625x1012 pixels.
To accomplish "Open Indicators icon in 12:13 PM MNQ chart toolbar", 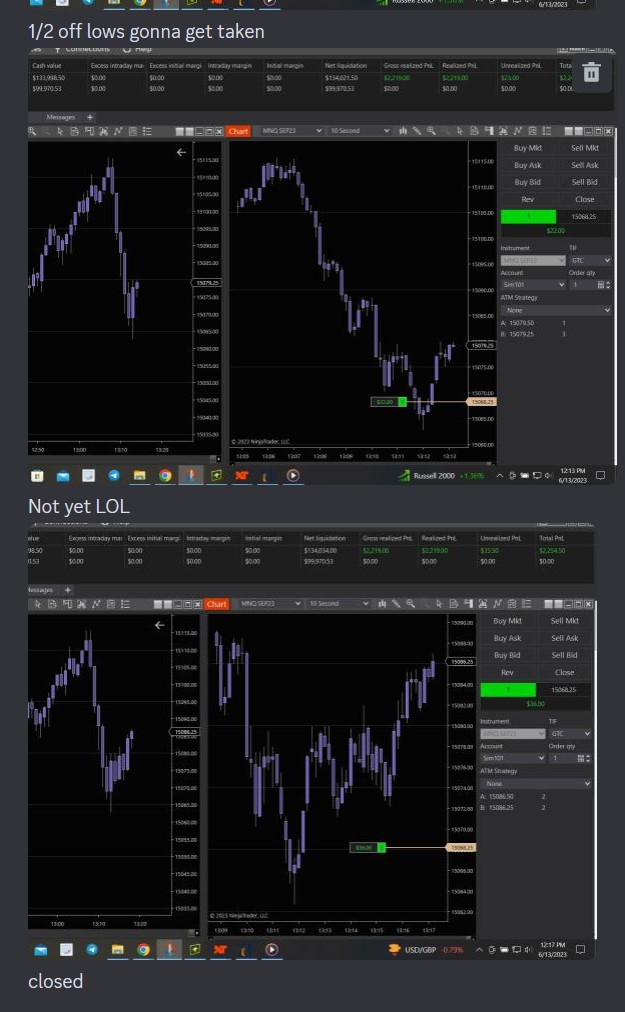I will [x=518, y=131].
